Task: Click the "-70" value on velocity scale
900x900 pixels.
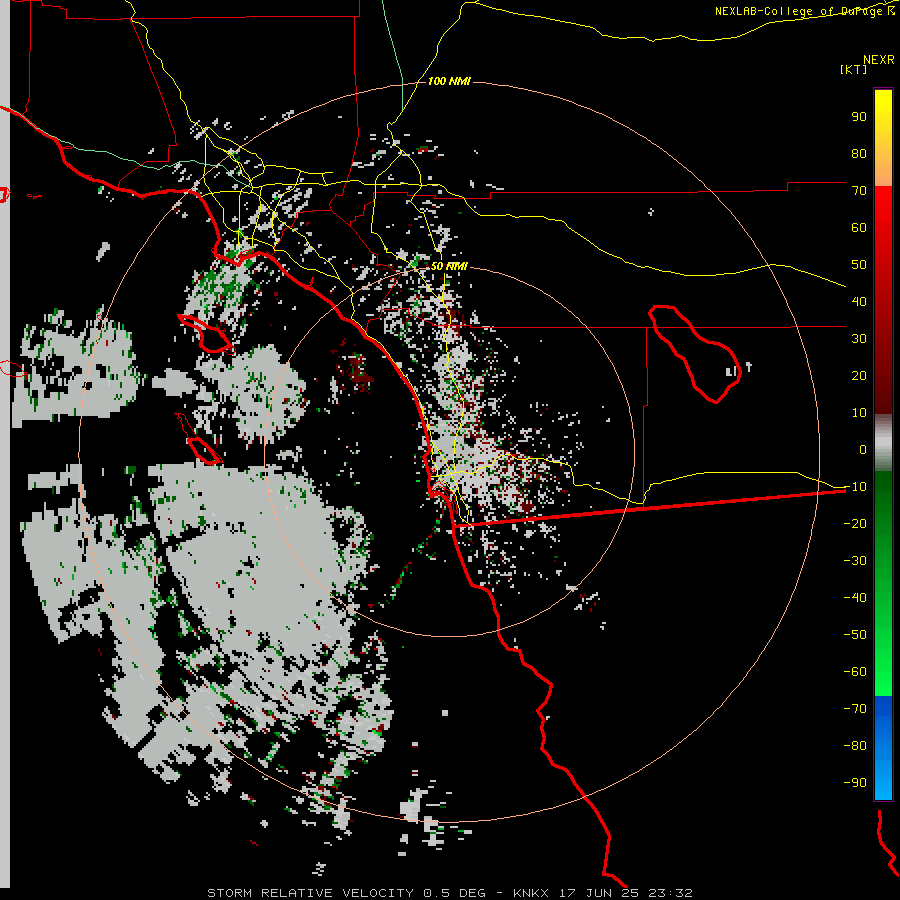Action: 855,709
